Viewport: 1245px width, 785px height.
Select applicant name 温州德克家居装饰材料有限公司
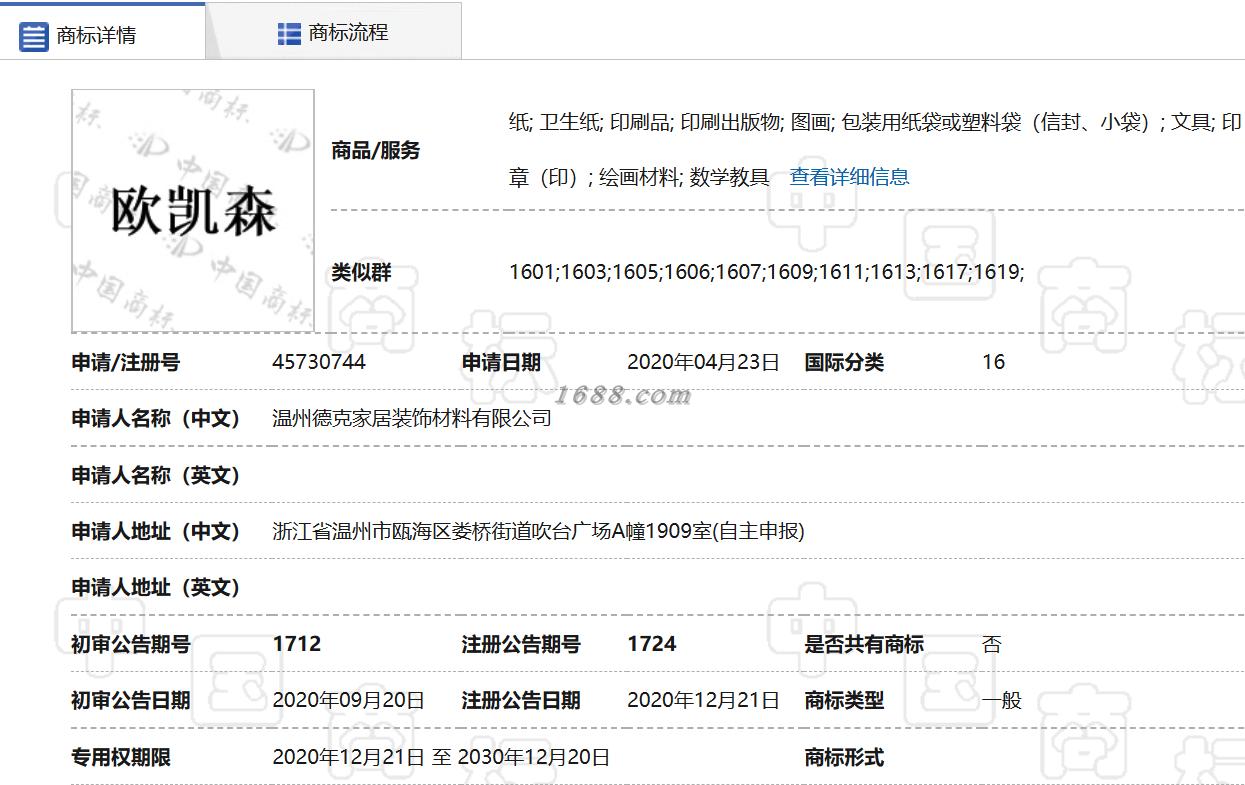(412, 418)
